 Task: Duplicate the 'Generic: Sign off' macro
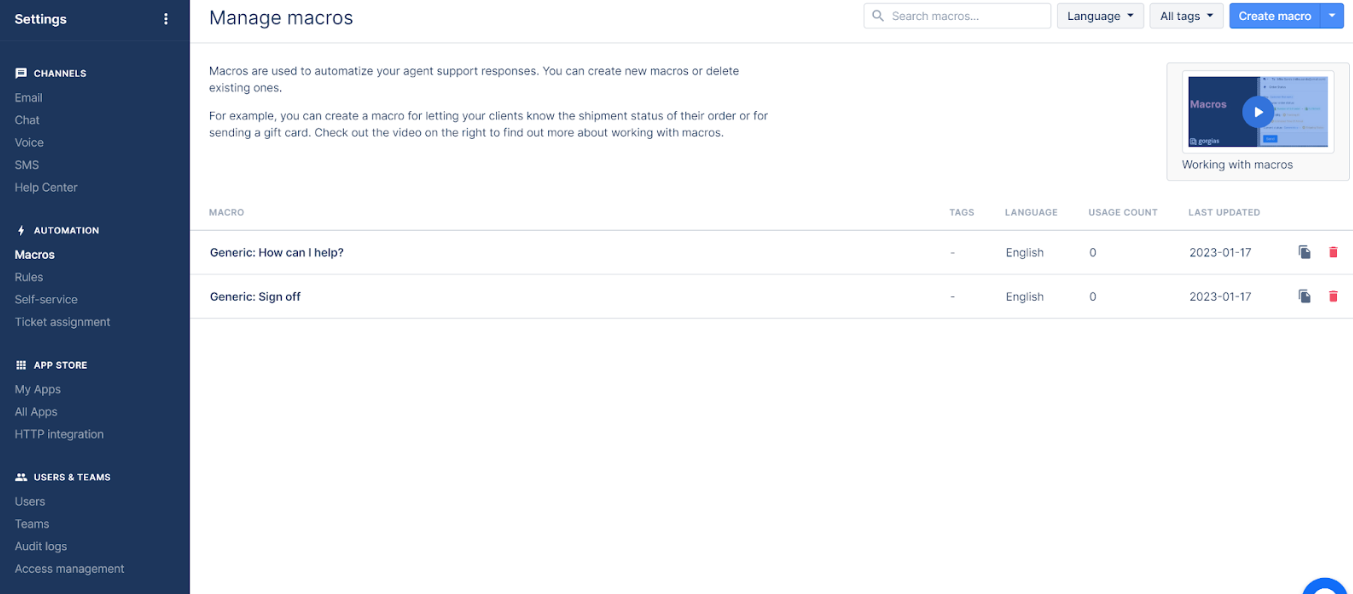click(1304, 296)
